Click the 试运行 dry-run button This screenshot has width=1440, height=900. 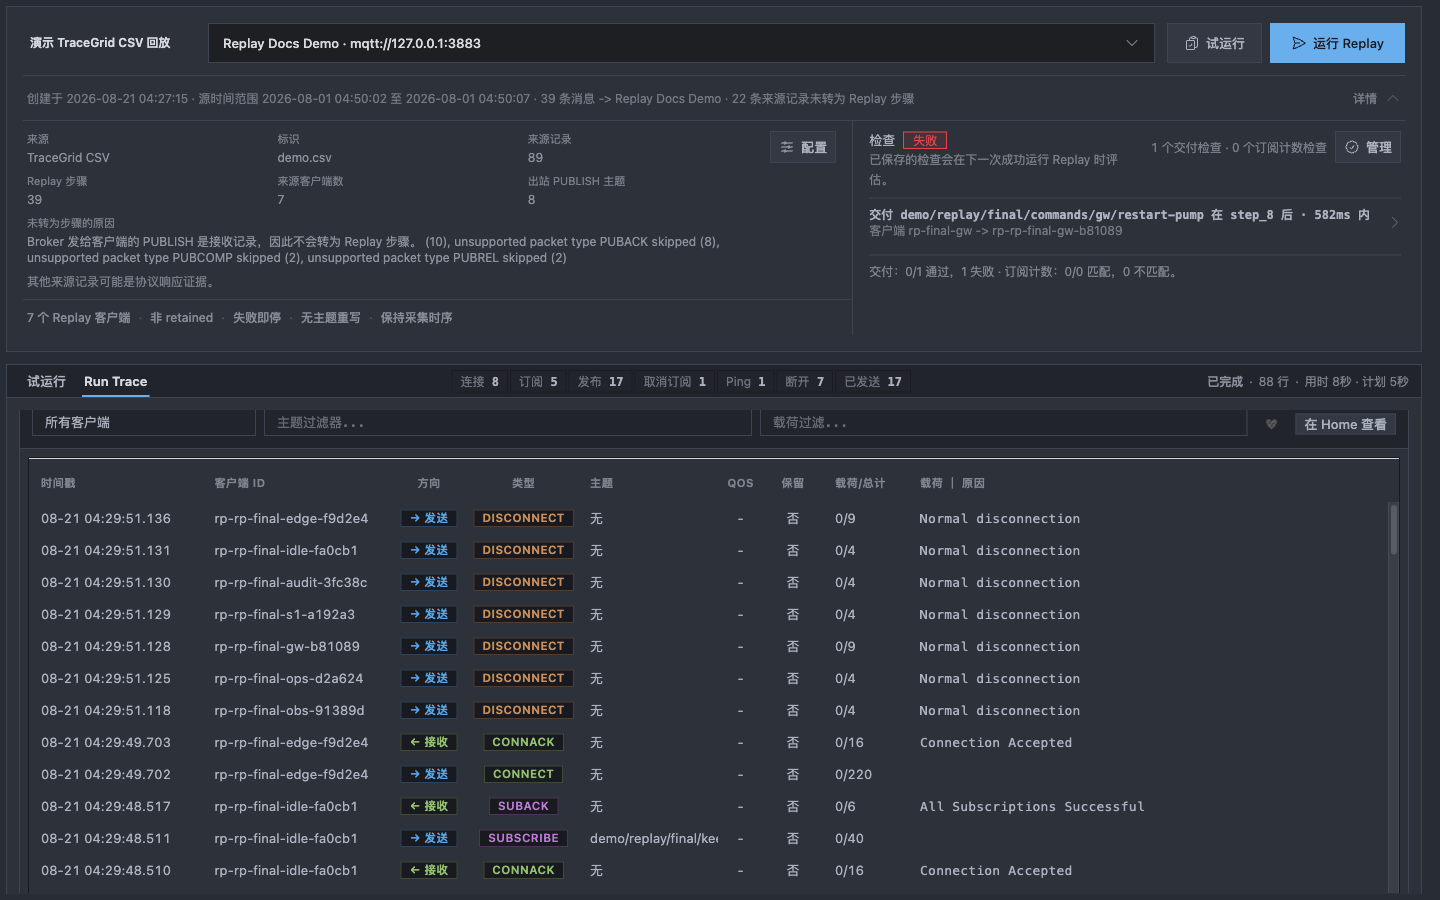(1214, 43)
